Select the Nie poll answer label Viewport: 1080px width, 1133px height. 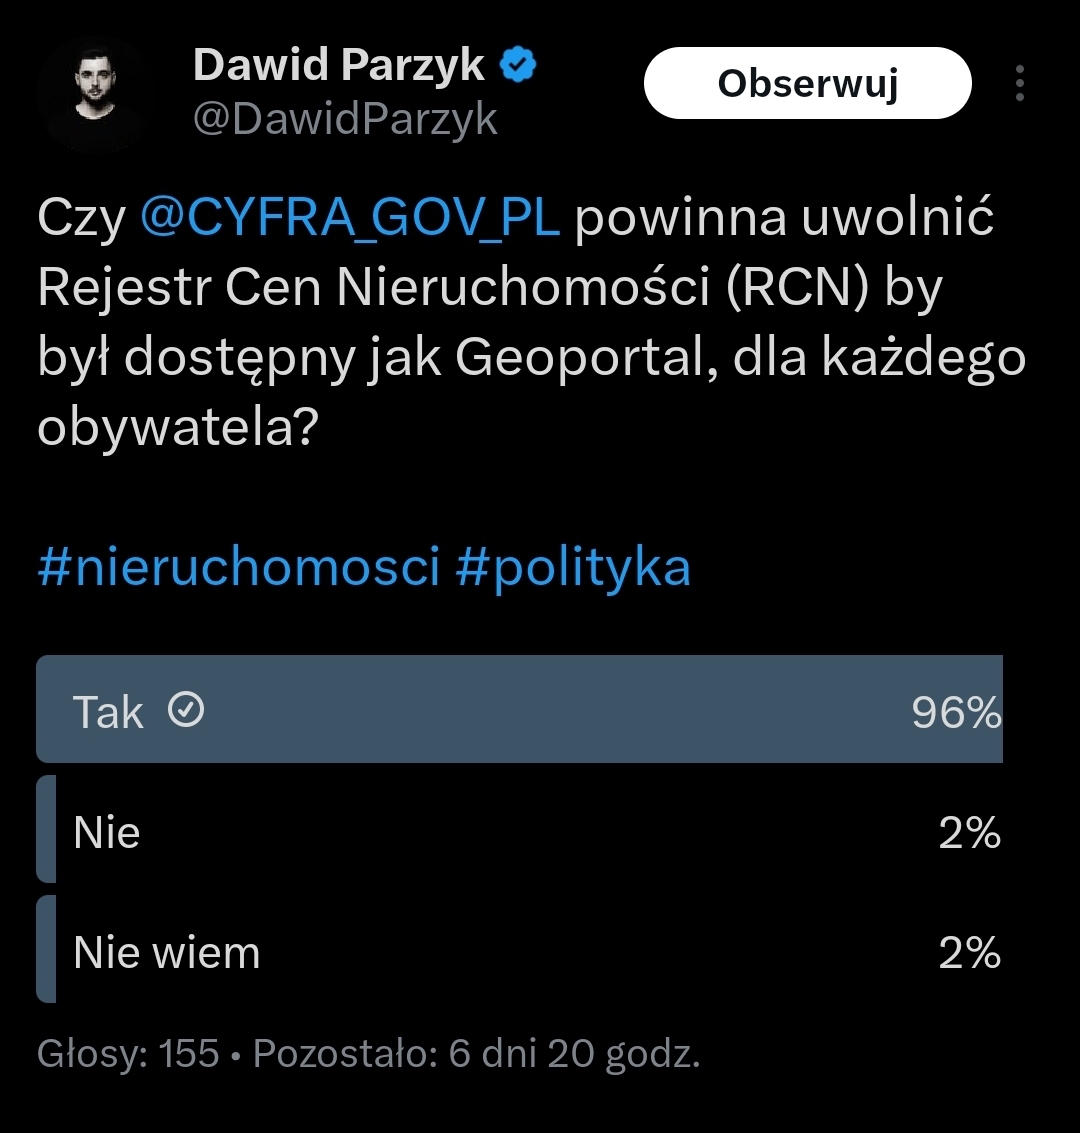pyautogui.click(x=106, y=832)
